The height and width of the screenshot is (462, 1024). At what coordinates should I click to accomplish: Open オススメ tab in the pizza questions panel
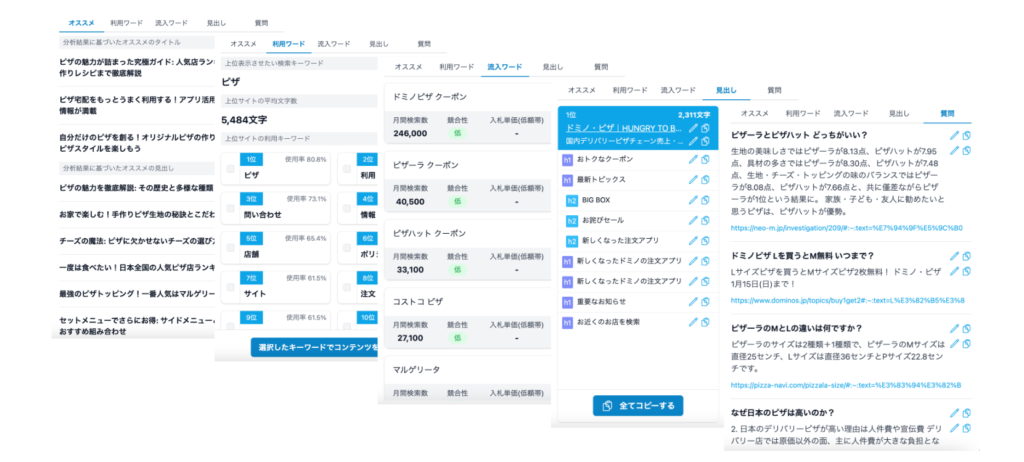coord(755,113)
